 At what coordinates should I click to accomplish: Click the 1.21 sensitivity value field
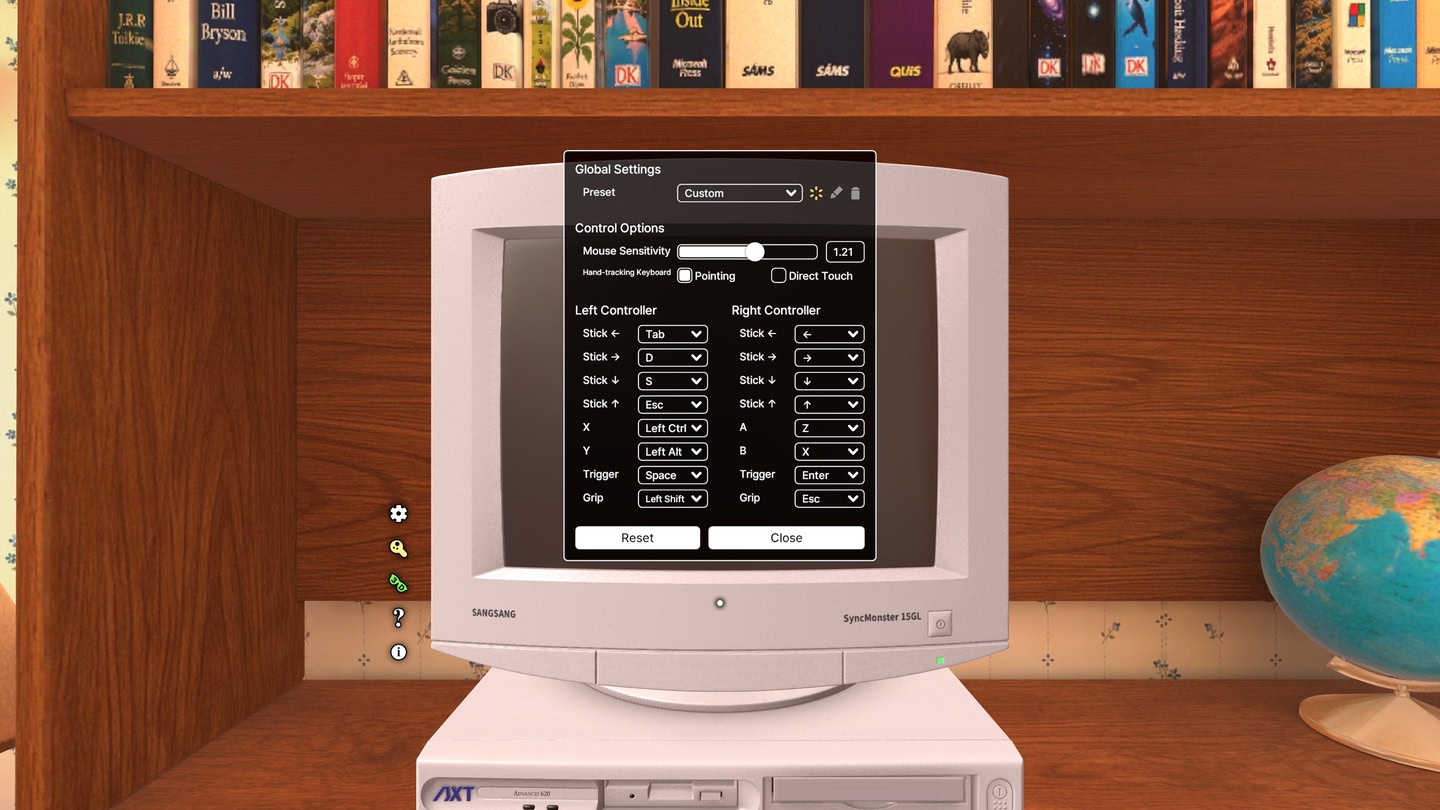844,252
